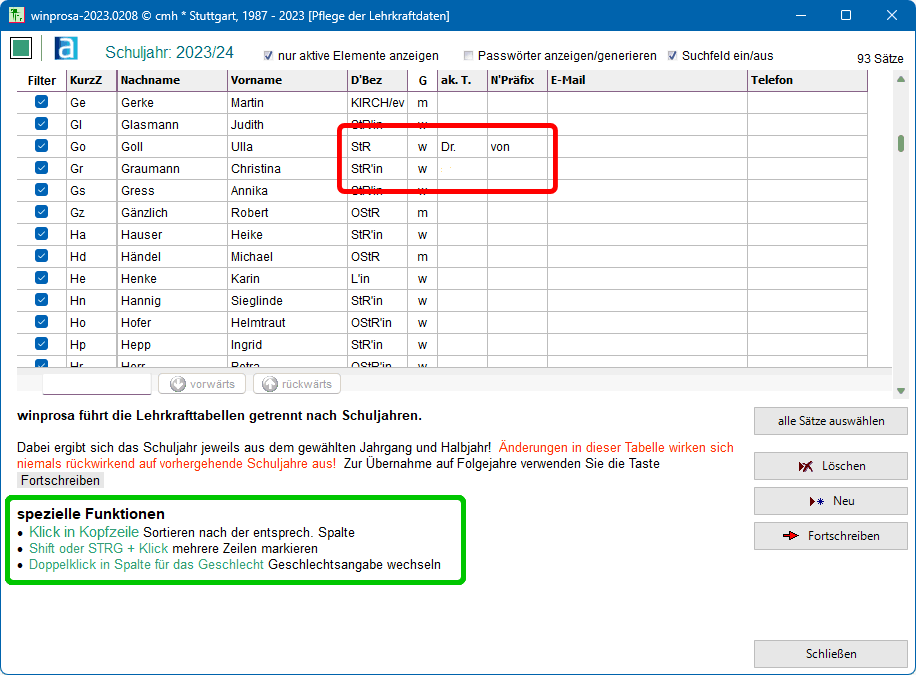
Task: Uncheck the filter checkbox for Gerke
Action: 42,102
